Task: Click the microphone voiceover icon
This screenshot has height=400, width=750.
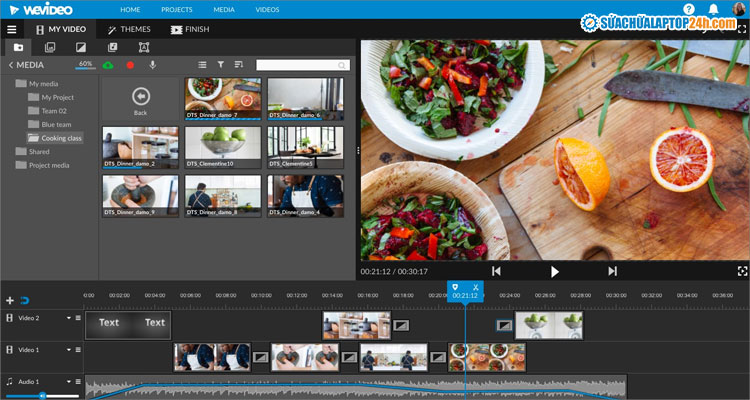Action: tap(153, 65)
